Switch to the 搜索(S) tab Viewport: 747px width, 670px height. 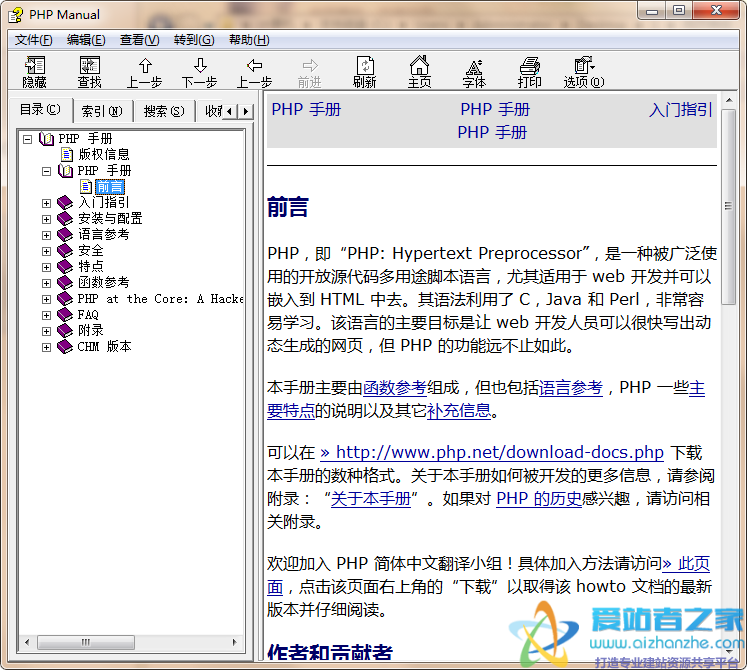164,111
